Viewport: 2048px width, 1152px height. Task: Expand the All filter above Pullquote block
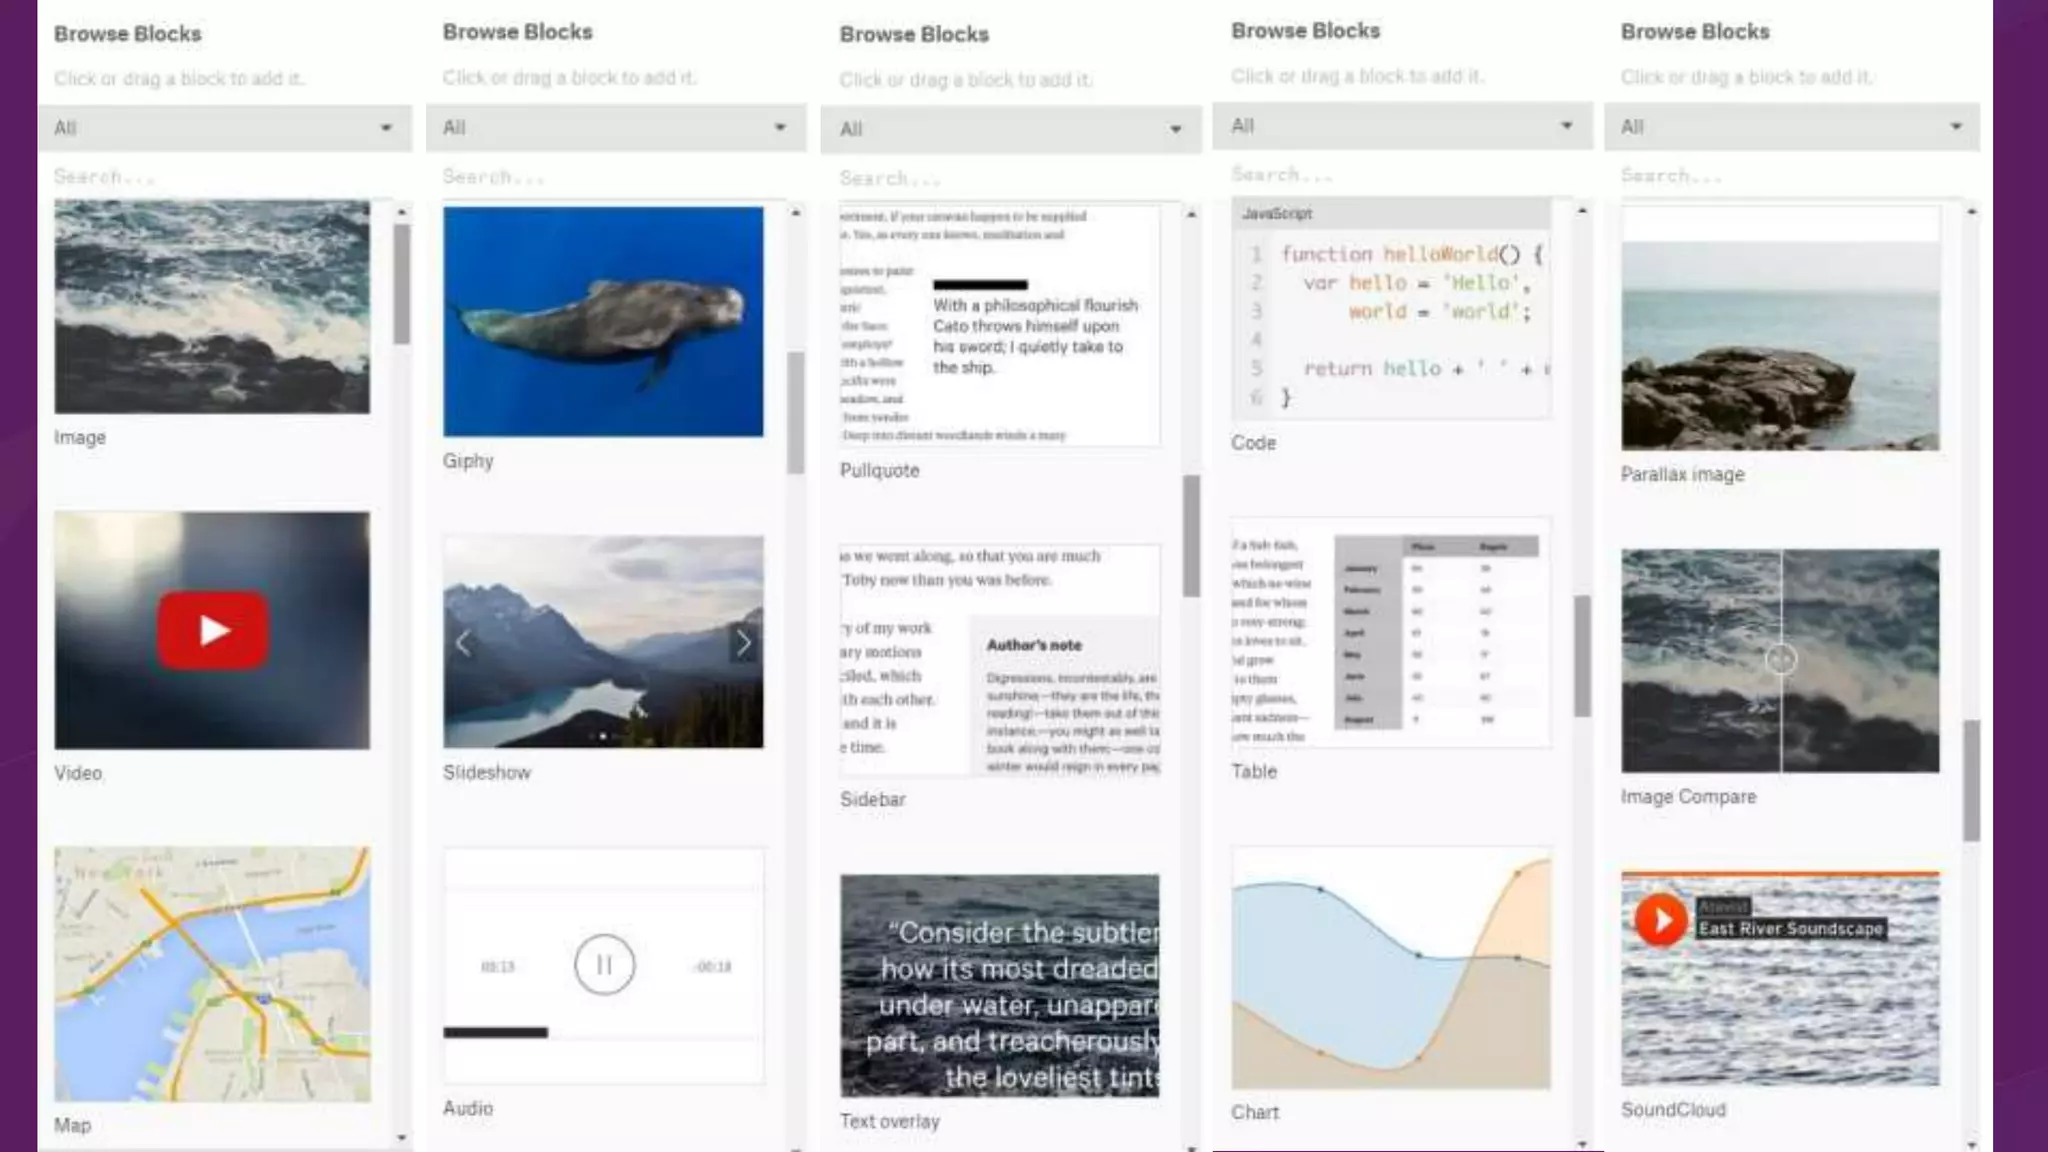pyautogui.click(x=1010, y=129)
